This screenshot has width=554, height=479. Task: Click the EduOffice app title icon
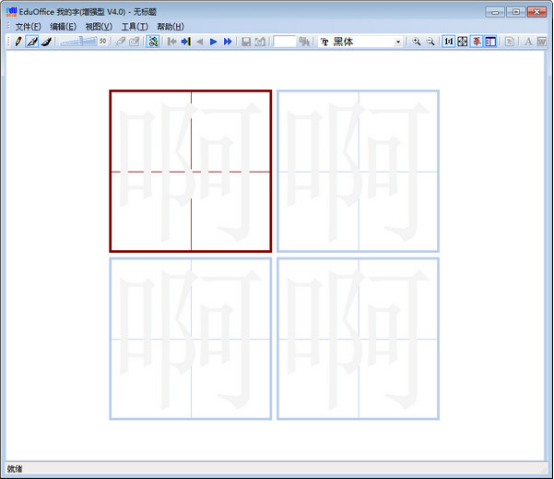tap(11, 12)
